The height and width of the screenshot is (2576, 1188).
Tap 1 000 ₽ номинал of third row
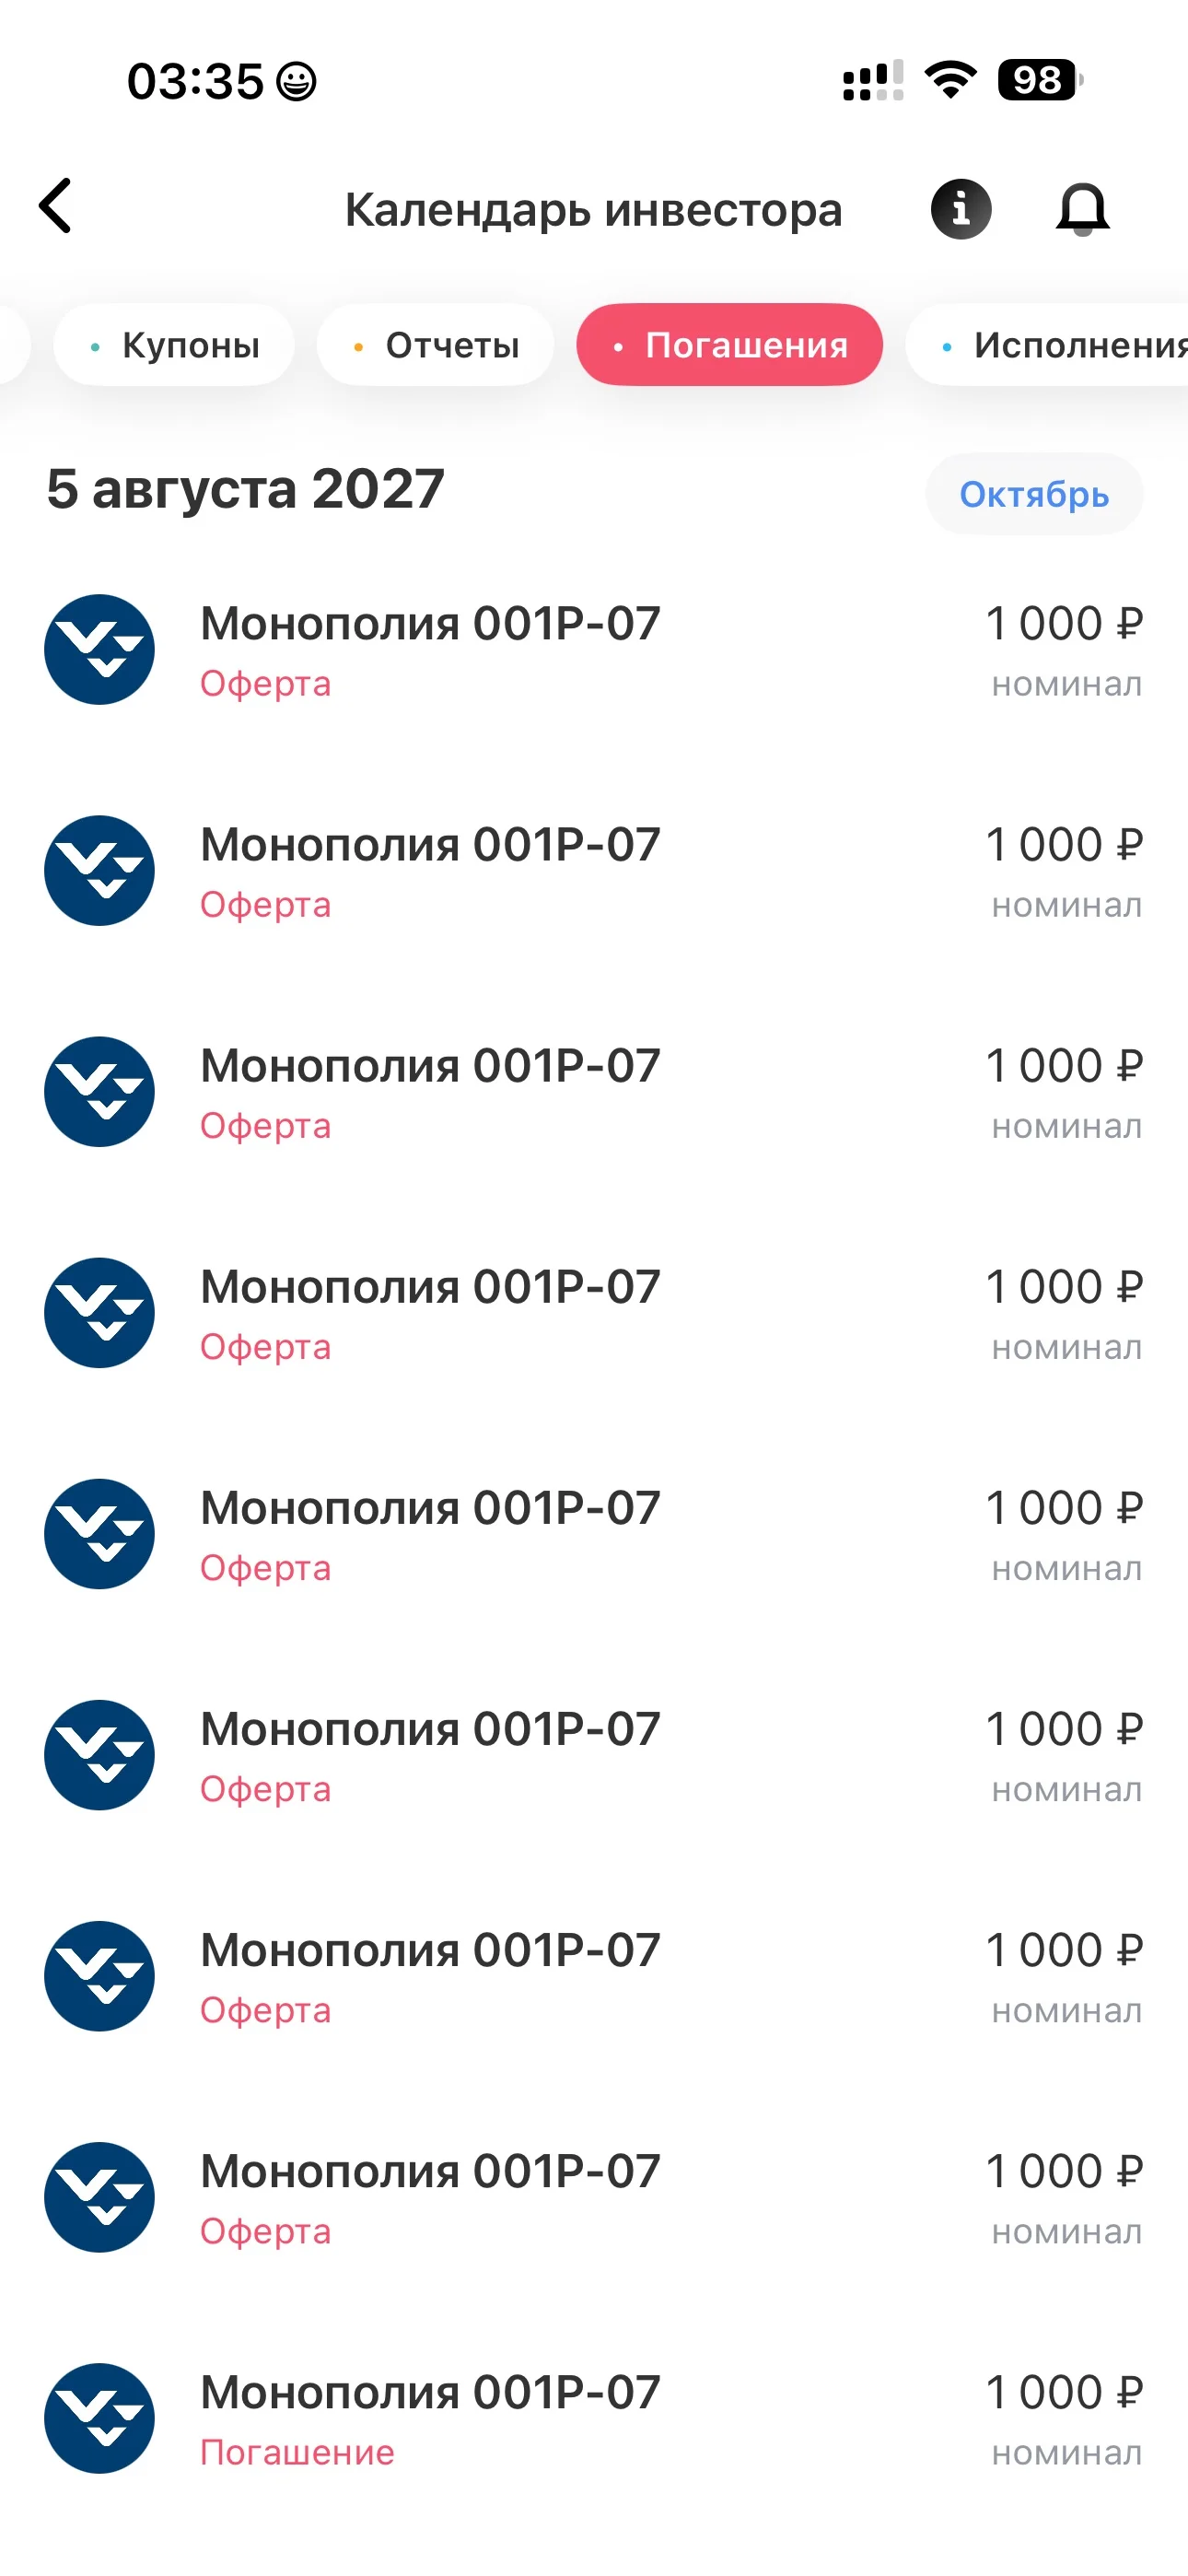click(x=1064, y=1092)
